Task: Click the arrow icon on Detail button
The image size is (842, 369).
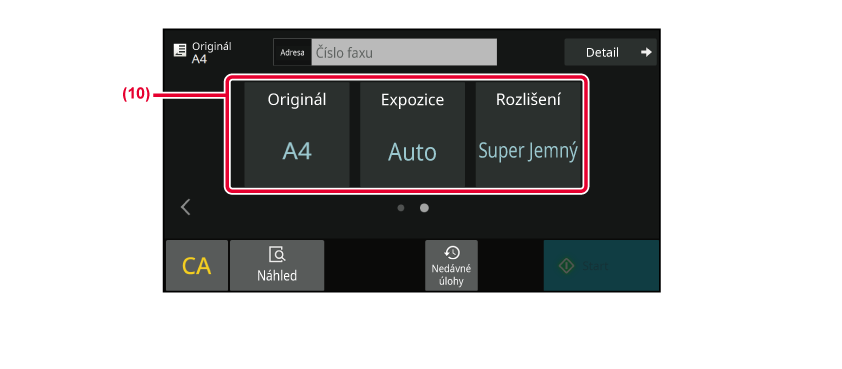Action: 646,52
